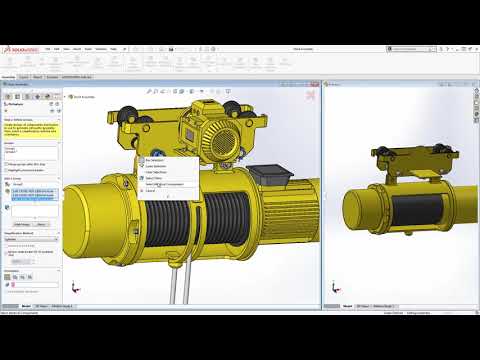Collapse the Orientation section
Screen dimensions: 480x360
[59, 271]
